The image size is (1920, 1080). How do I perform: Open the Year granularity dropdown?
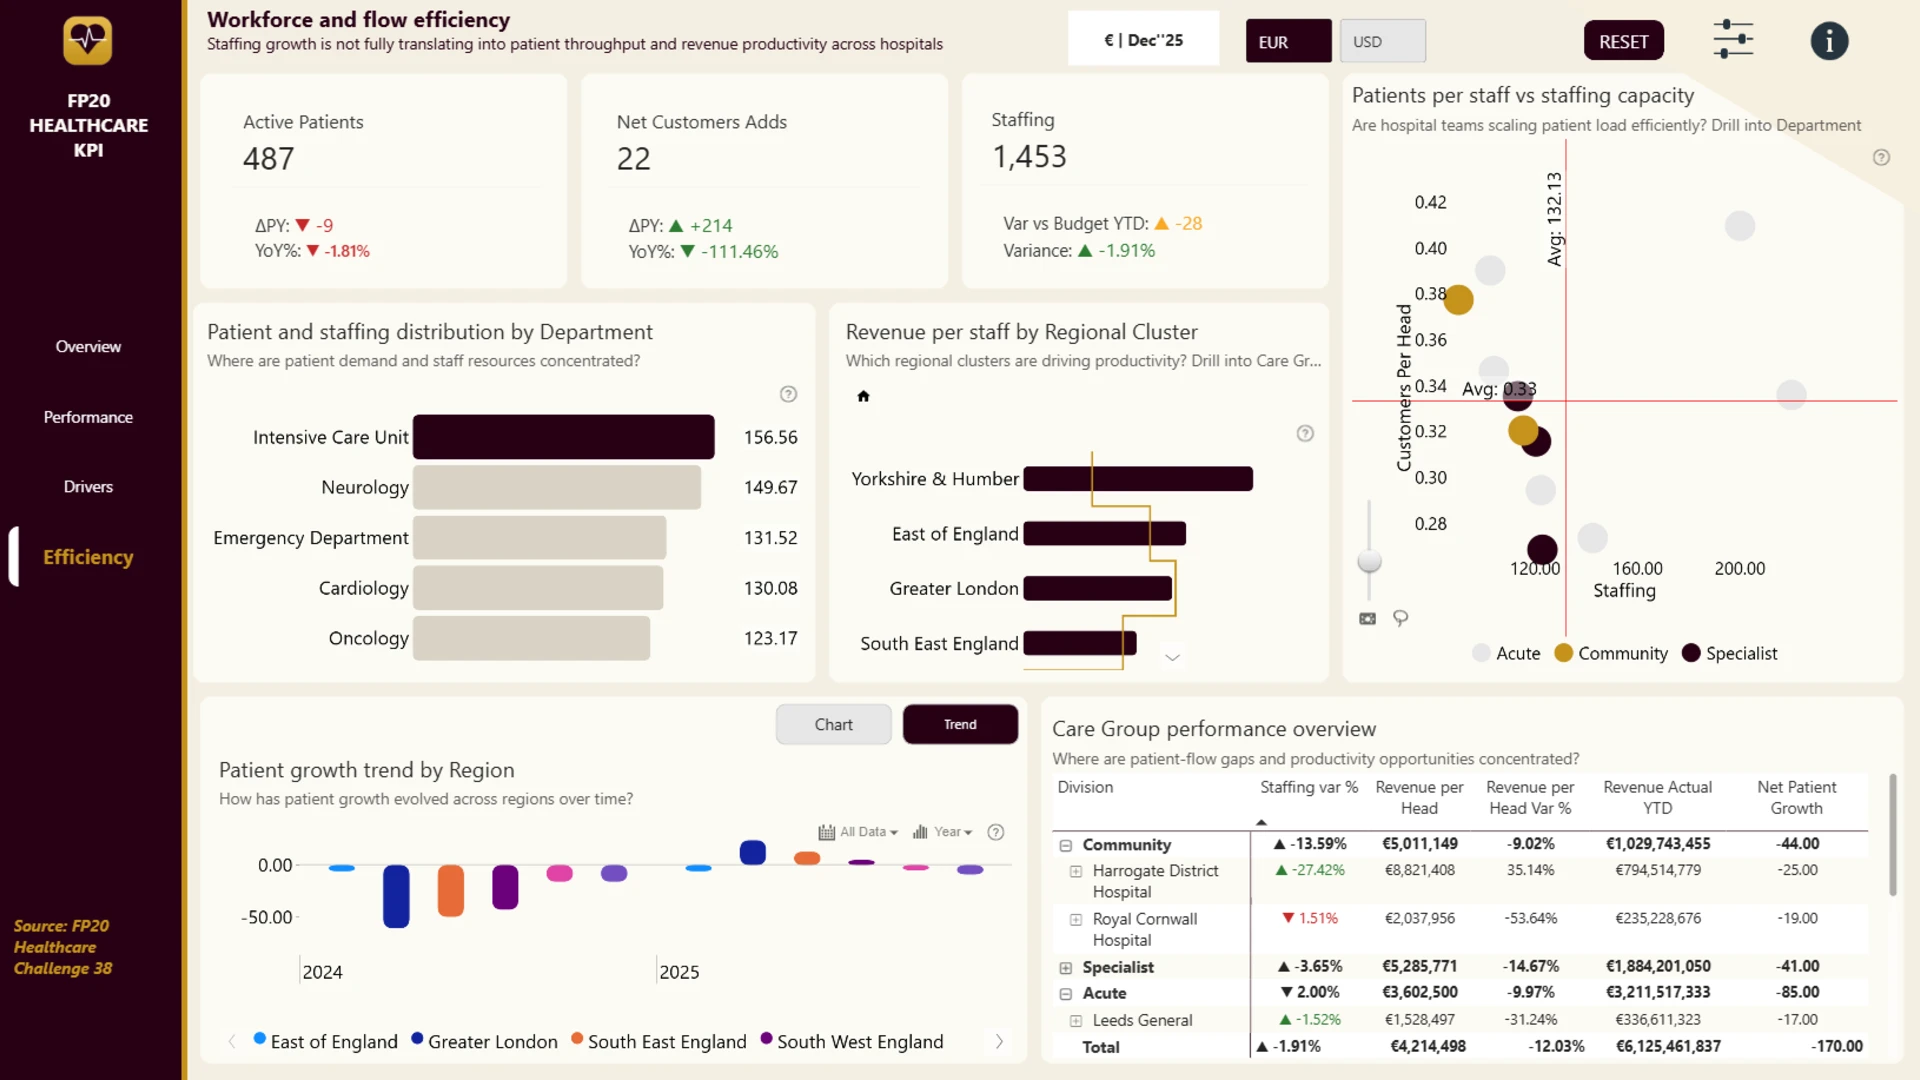click(942, 832)
